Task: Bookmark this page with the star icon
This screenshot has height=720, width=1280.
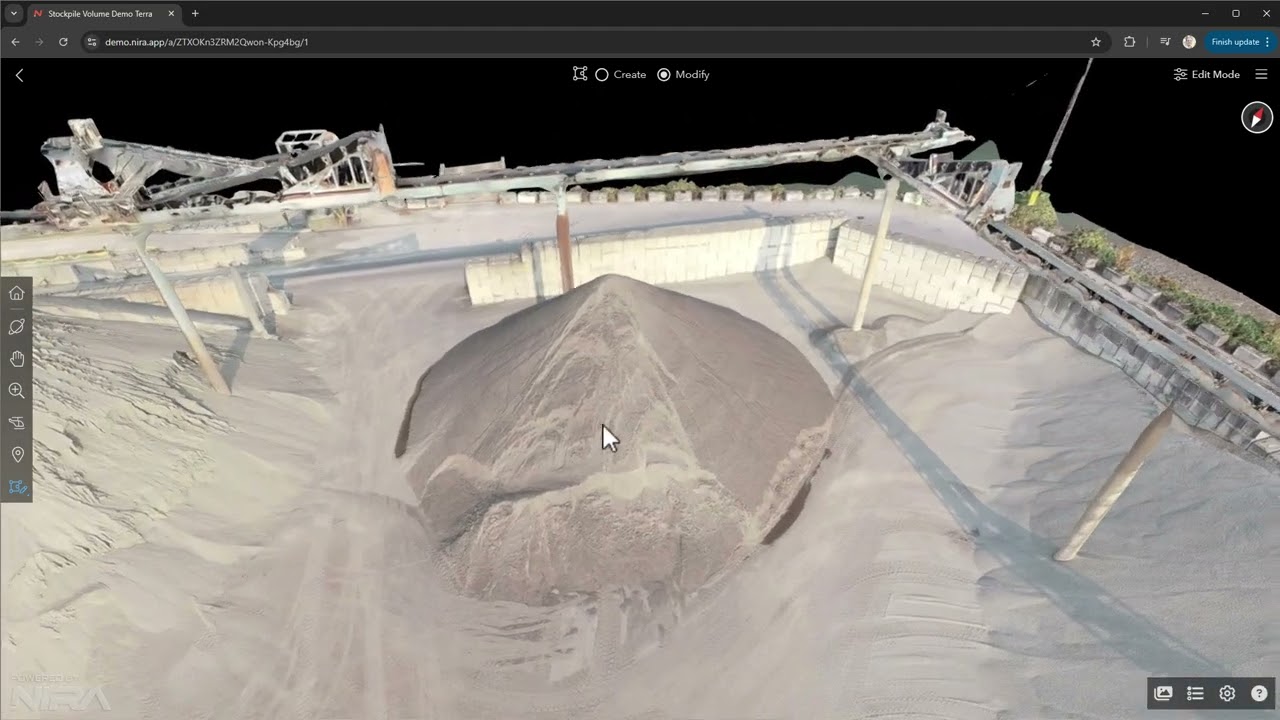Action: [x=1096, y=42]
